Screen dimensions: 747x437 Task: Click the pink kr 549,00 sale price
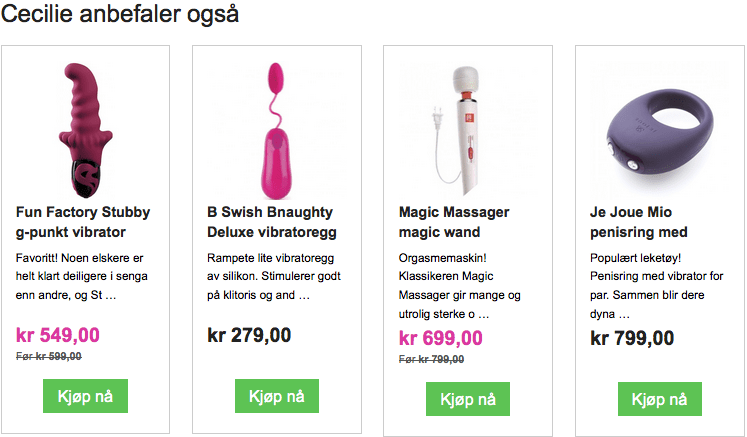[x=58, y=335]
